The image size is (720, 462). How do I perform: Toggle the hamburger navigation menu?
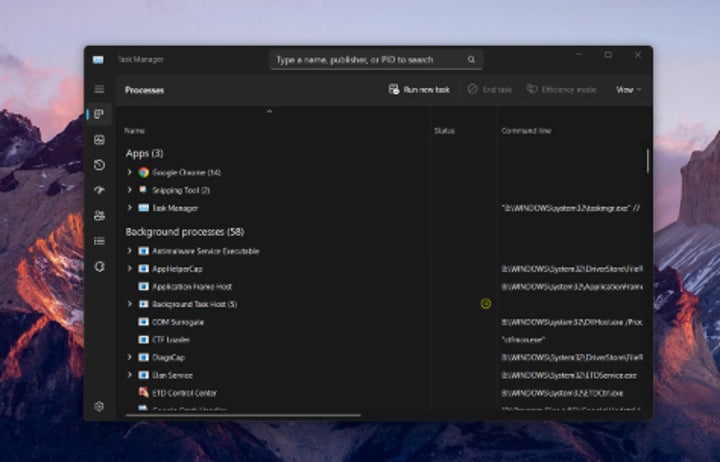tap(99, 89)
